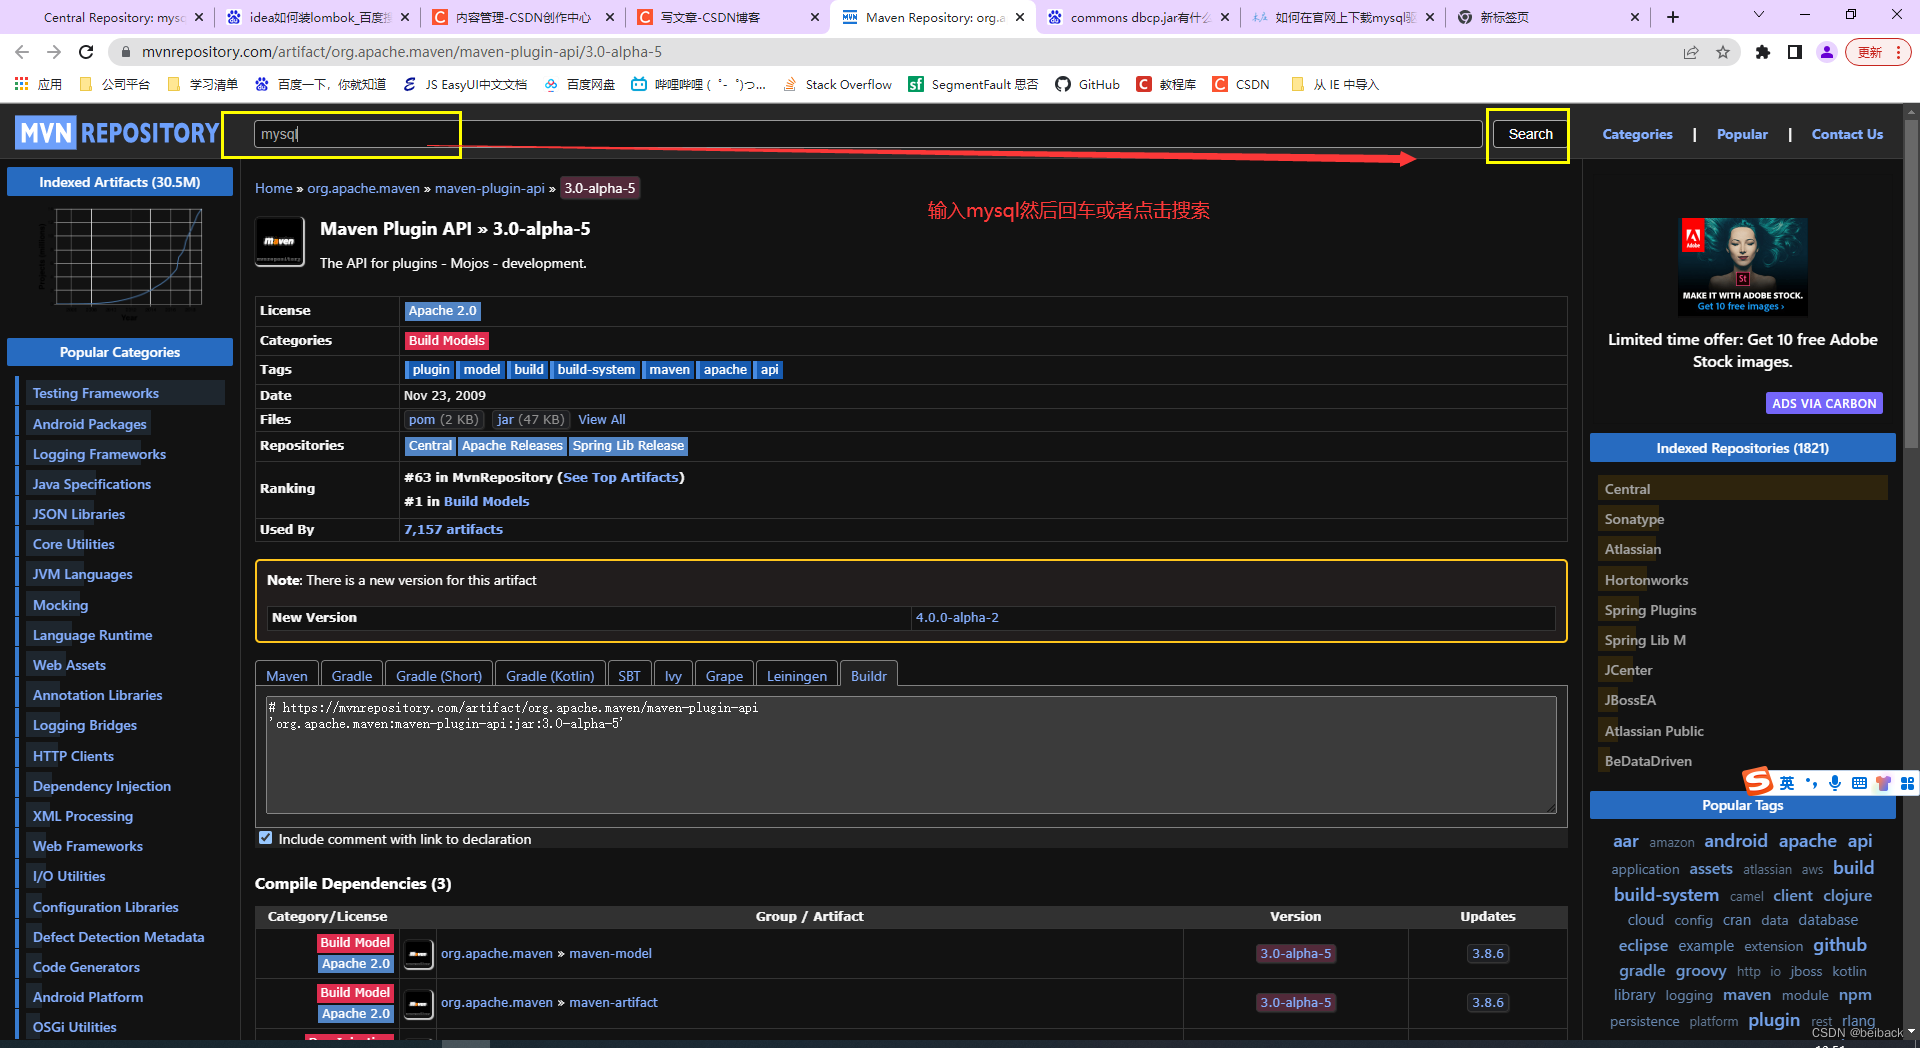Click the MVN Repository logo
The image size is (1920, 1048).
pyautogui.click(x=117, y=133)
